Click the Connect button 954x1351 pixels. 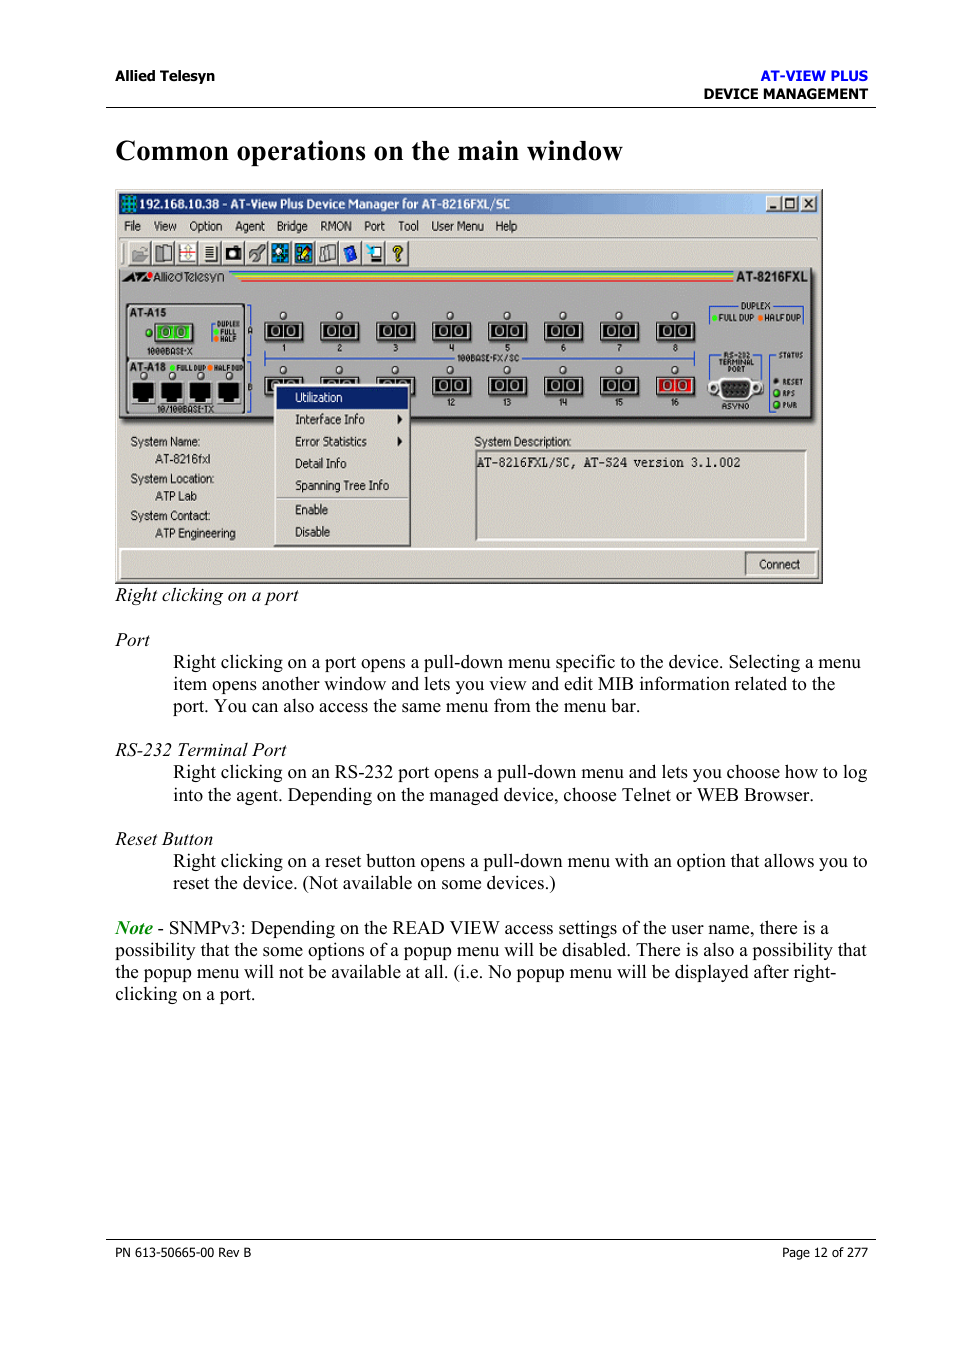coord(780,565)
